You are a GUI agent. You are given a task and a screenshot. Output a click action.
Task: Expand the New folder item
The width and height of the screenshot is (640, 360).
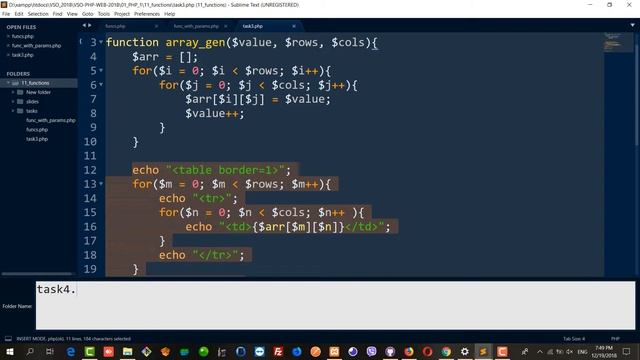click(x=13, y=92)
